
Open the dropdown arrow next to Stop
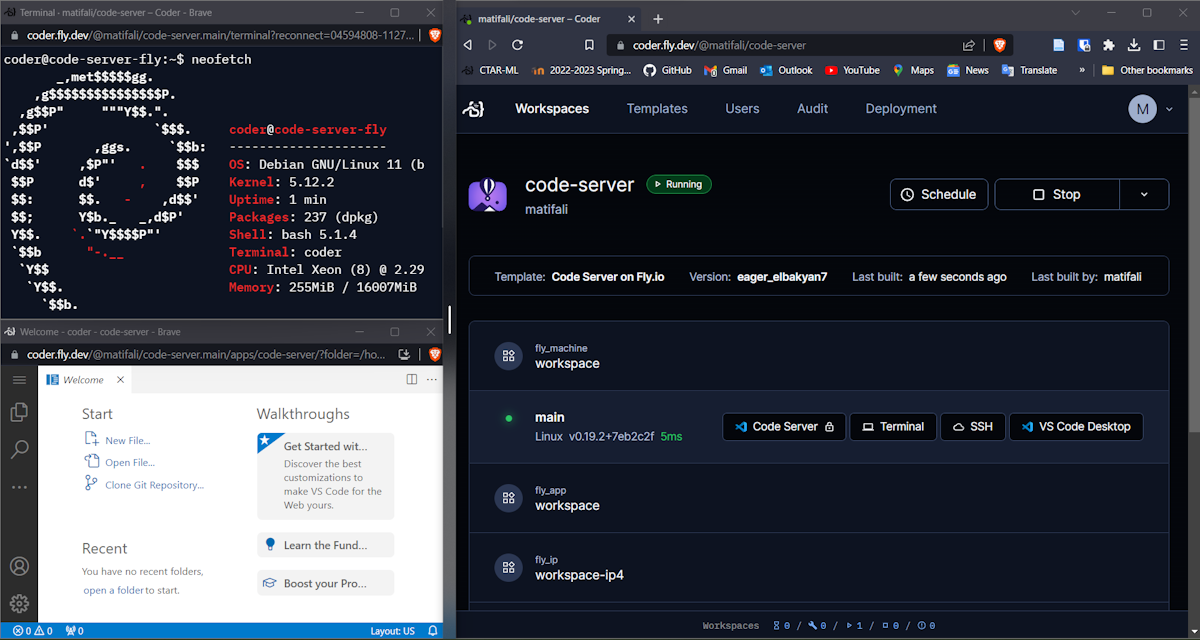[x=1144, y=194]
